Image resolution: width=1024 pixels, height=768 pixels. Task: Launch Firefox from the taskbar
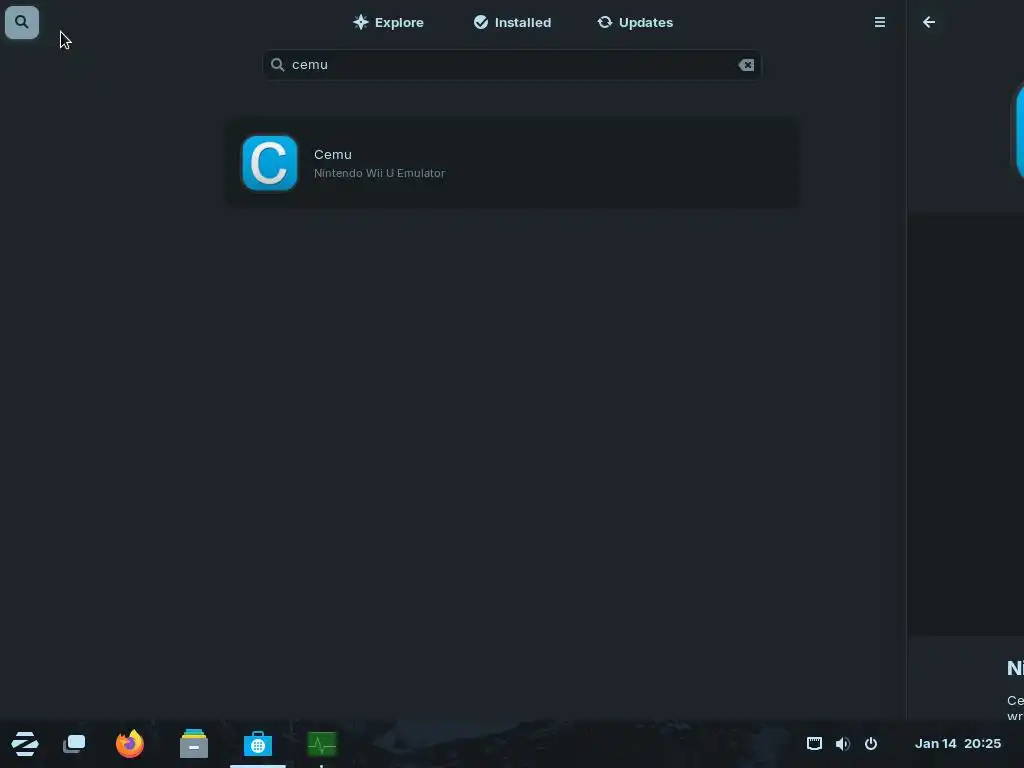coord(129,744)
